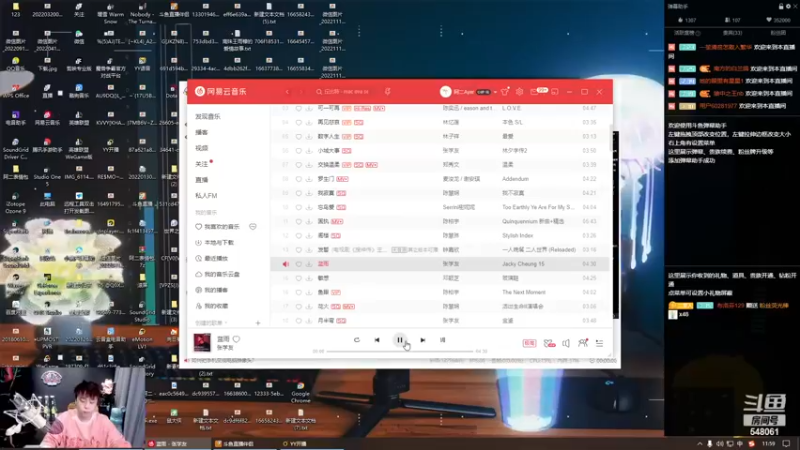Like the song 罗生门
The height and width of the screenshot is (450, 800).
(298, 179)
